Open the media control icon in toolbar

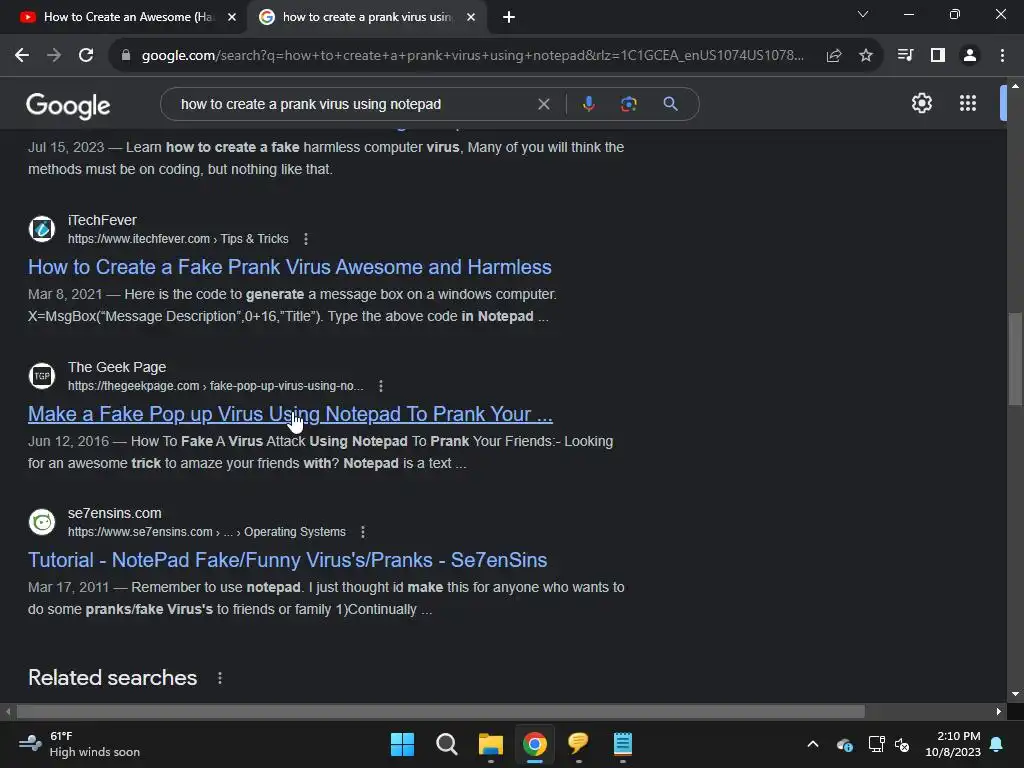(905, 56)
